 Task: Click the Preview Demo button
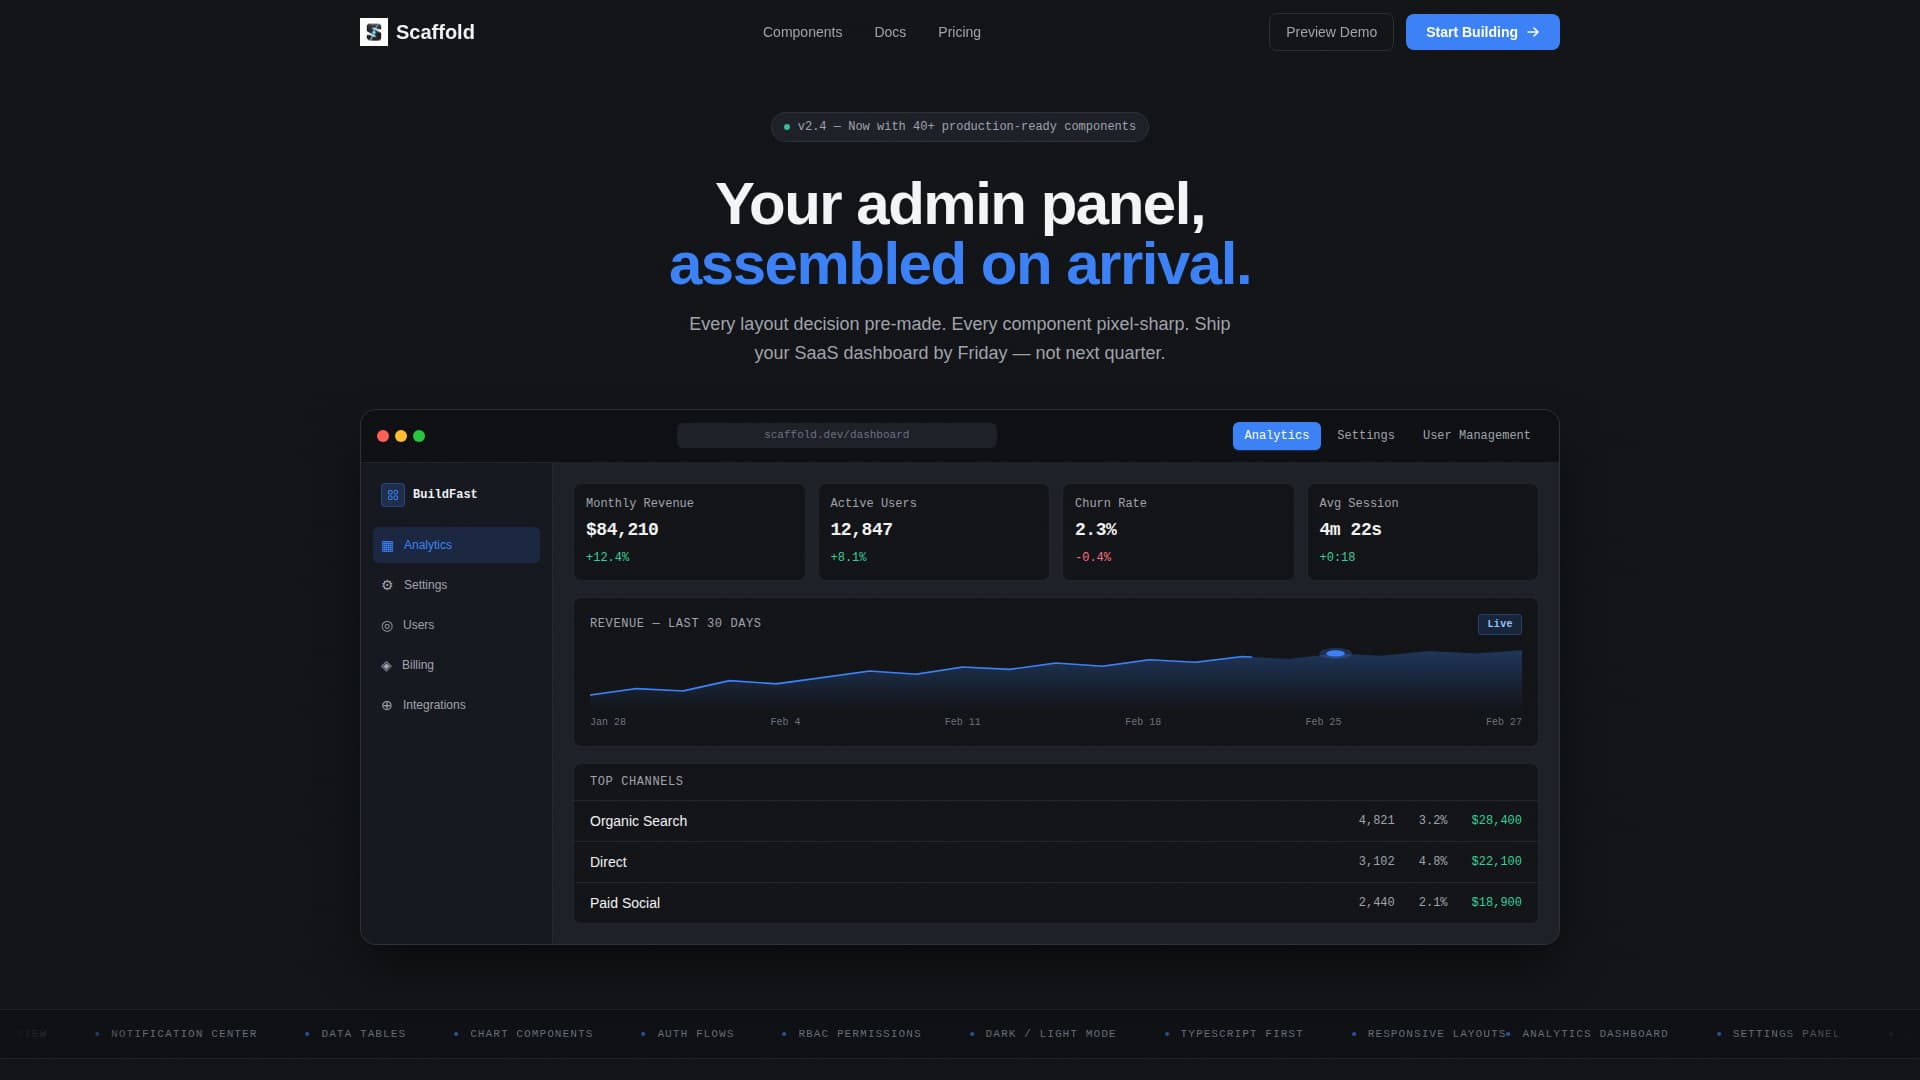[x=1331, y=32]
